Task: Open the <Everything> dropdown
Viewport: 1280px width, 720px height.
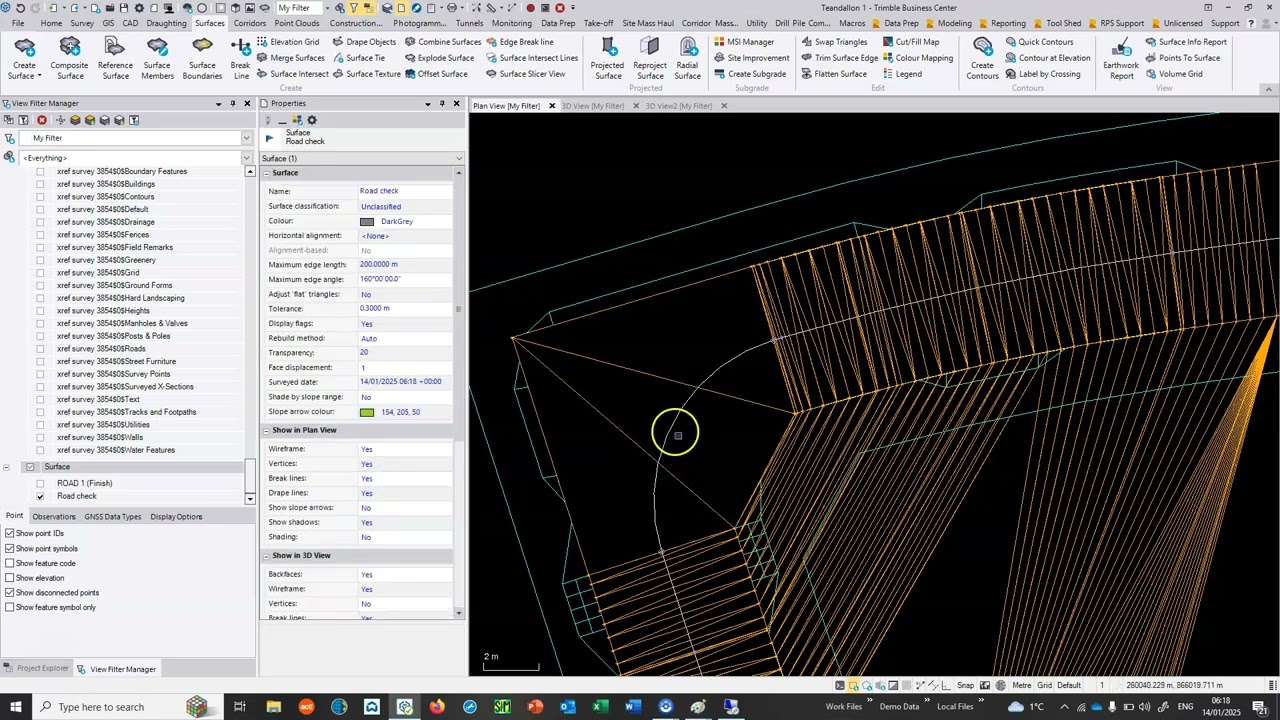Action: coord(246,158)
